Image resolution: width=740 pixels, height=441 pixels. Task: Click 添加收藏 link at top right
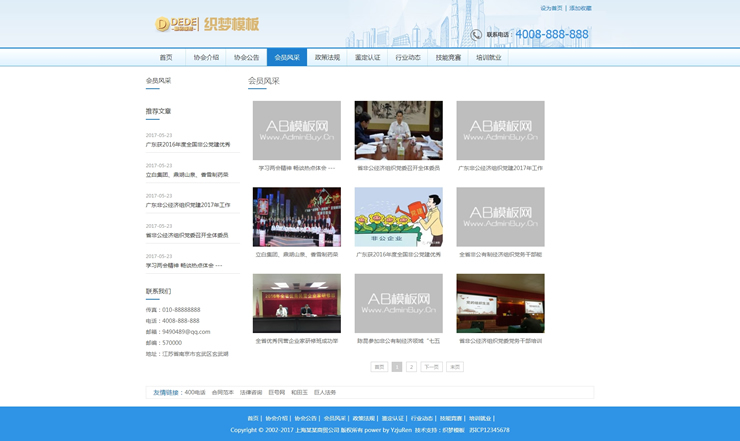[x=580, y=8]
